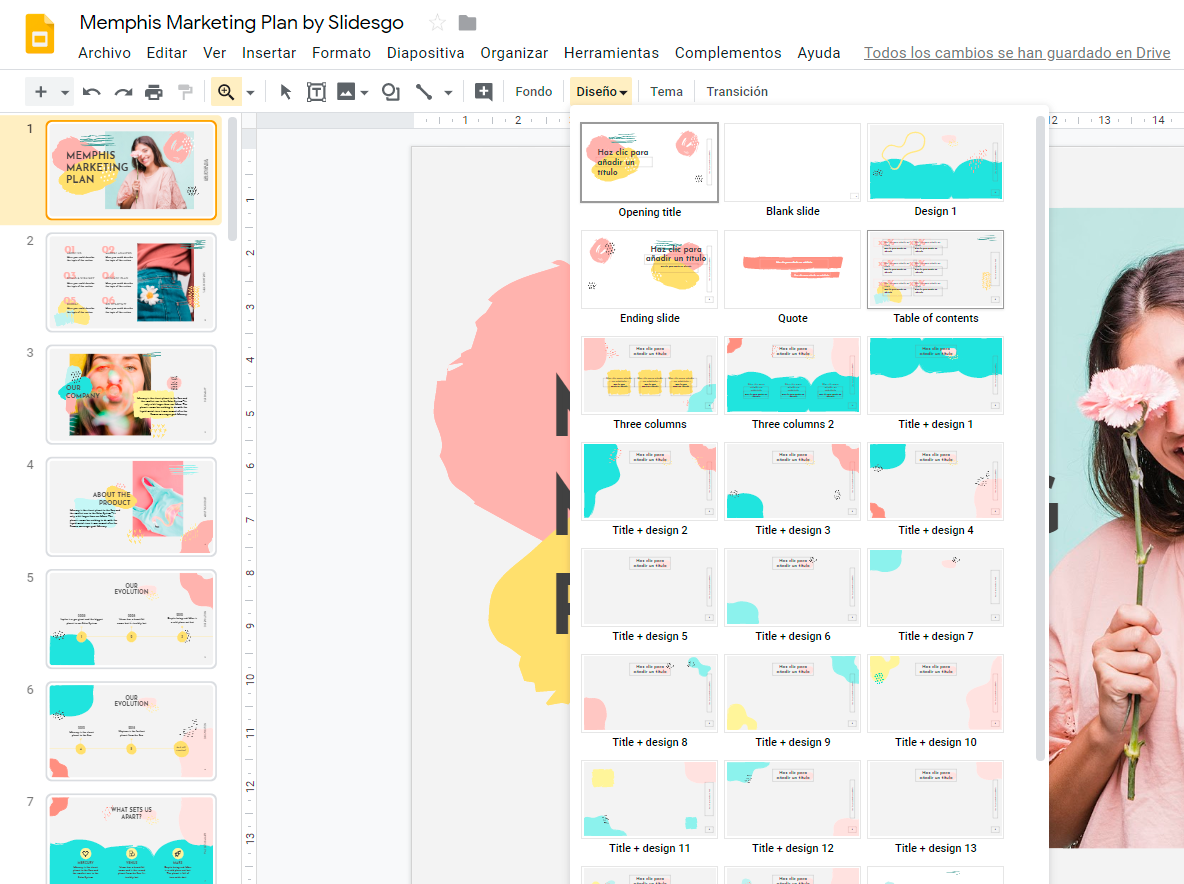The width and height of the screenshot is (1184, 884).
Task: Click the Google Slides logo icon
Action: point(40,34)
